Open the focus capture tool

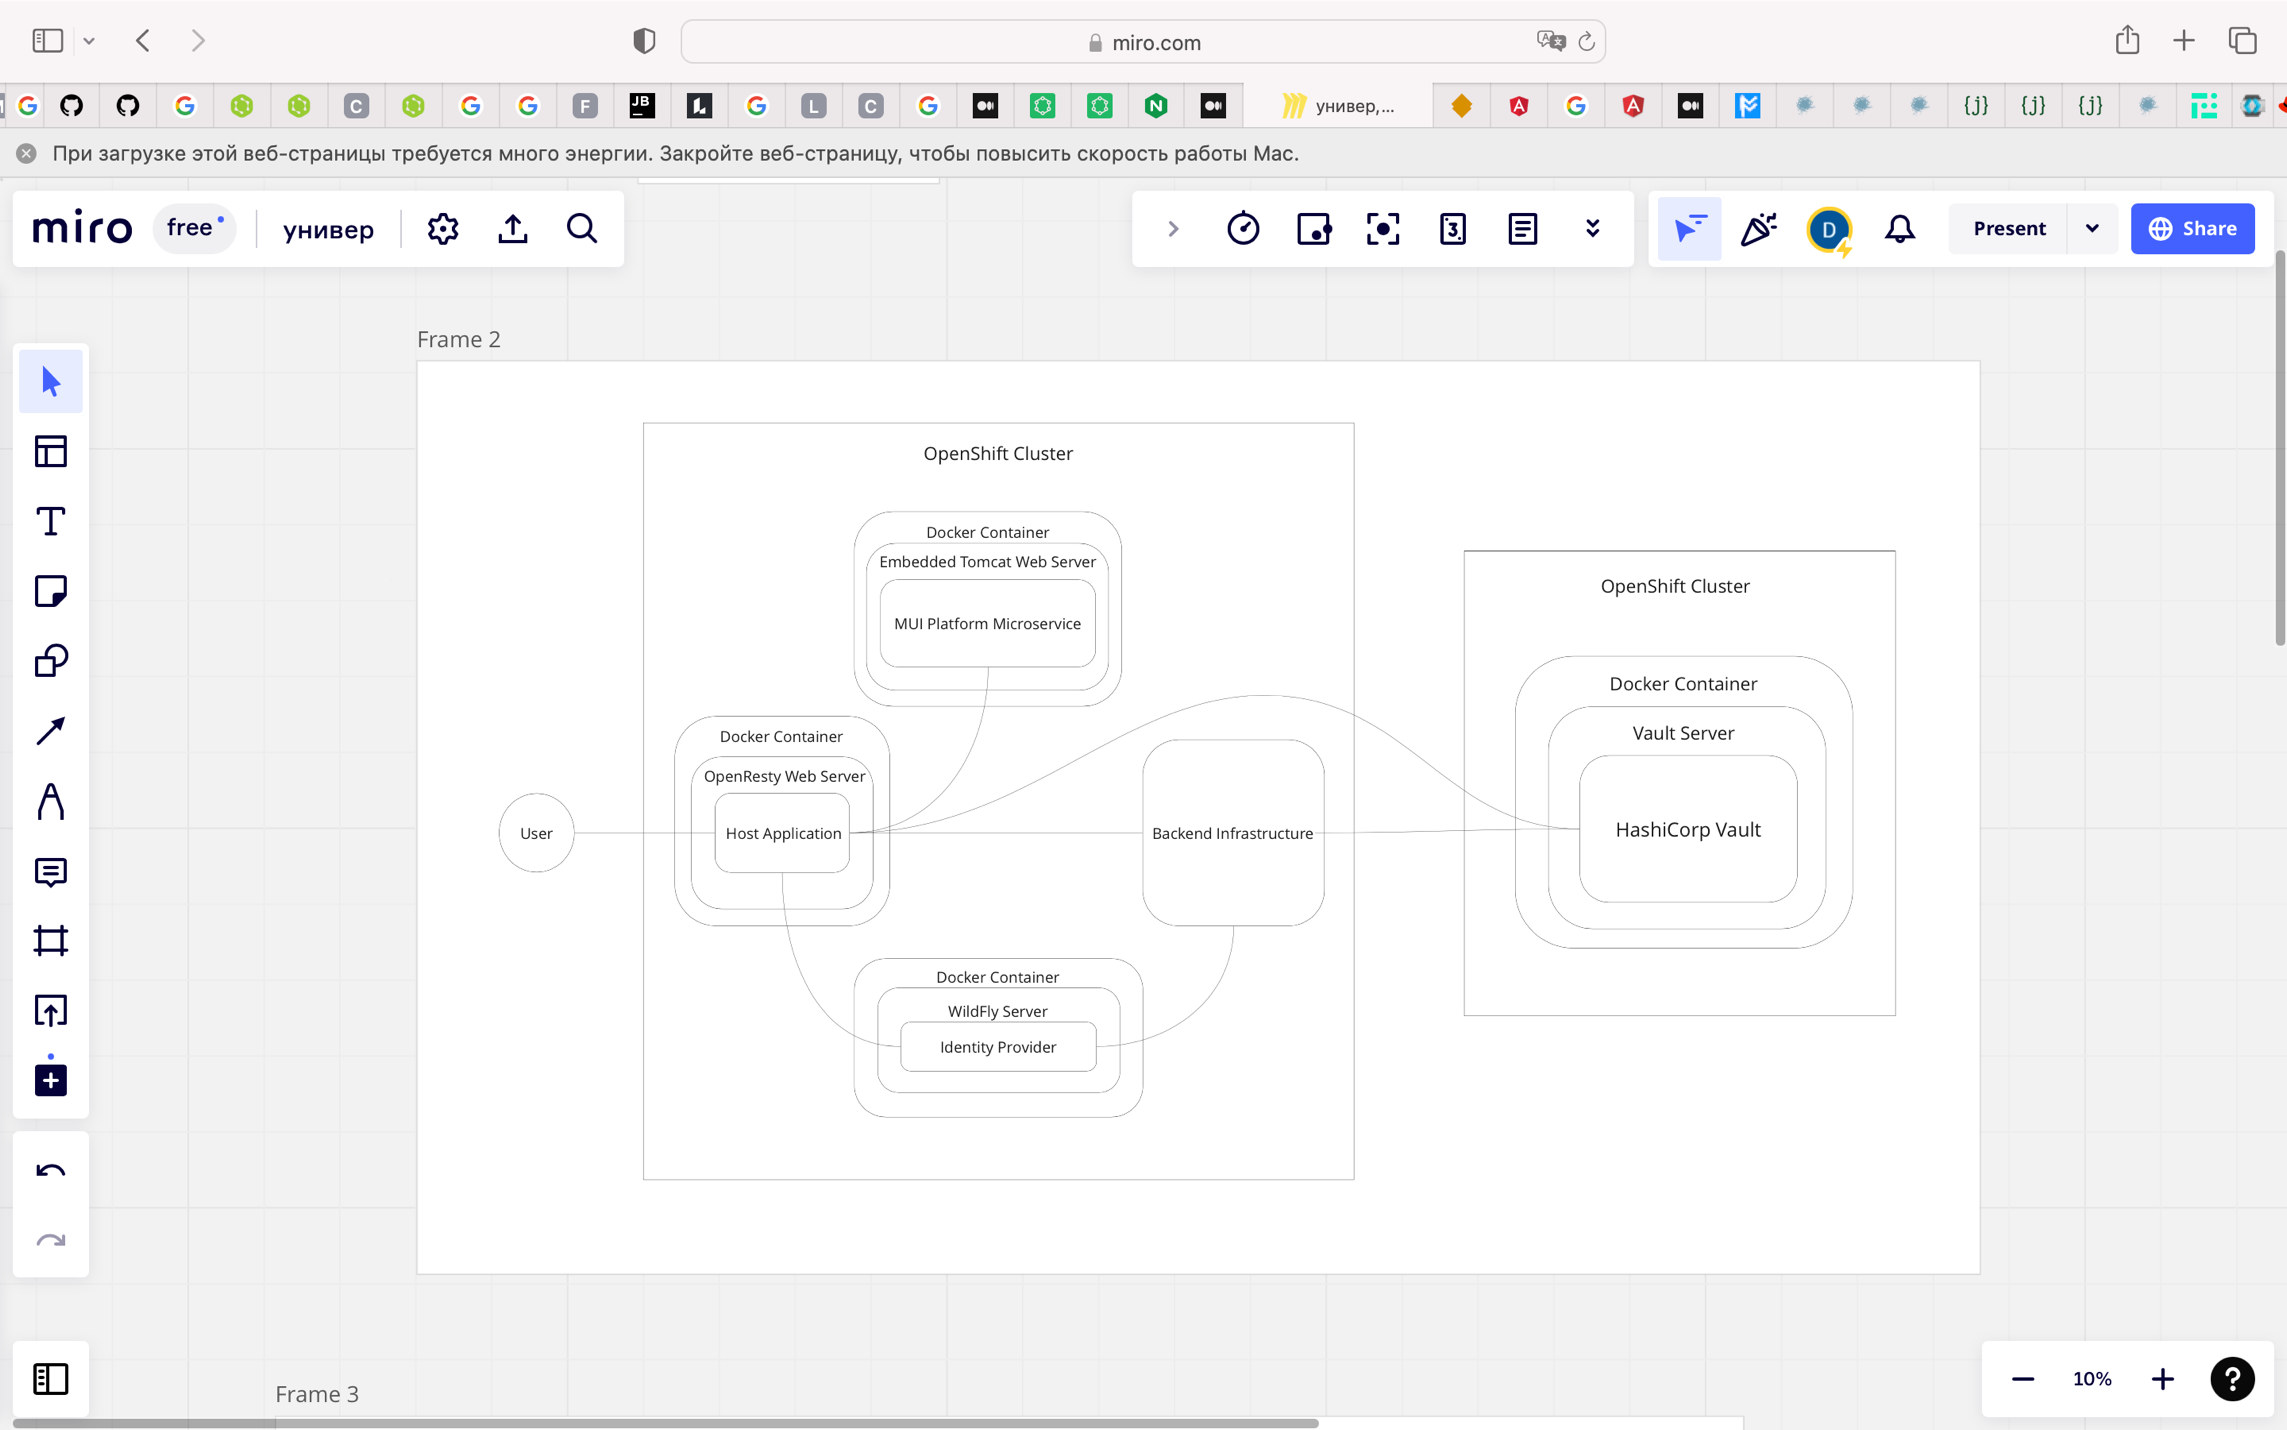click(x=1383, y=229)
